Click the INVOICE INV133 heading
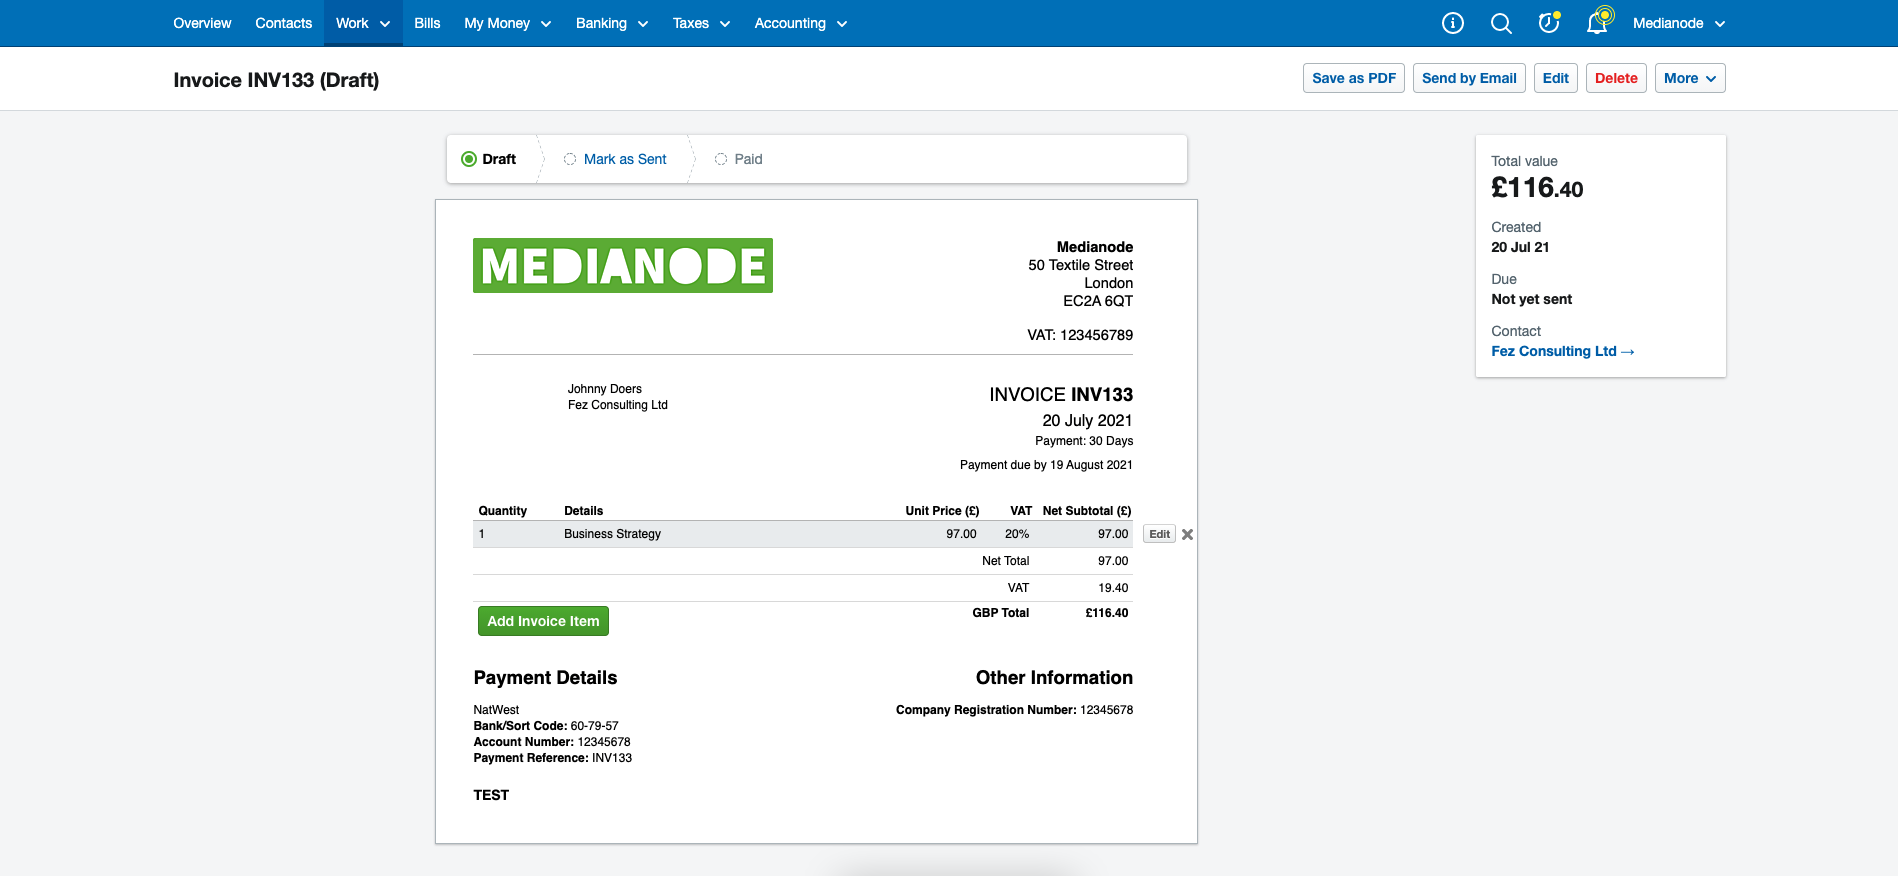The height and width of the screenshot is (876, 1898). (1061, 395)
